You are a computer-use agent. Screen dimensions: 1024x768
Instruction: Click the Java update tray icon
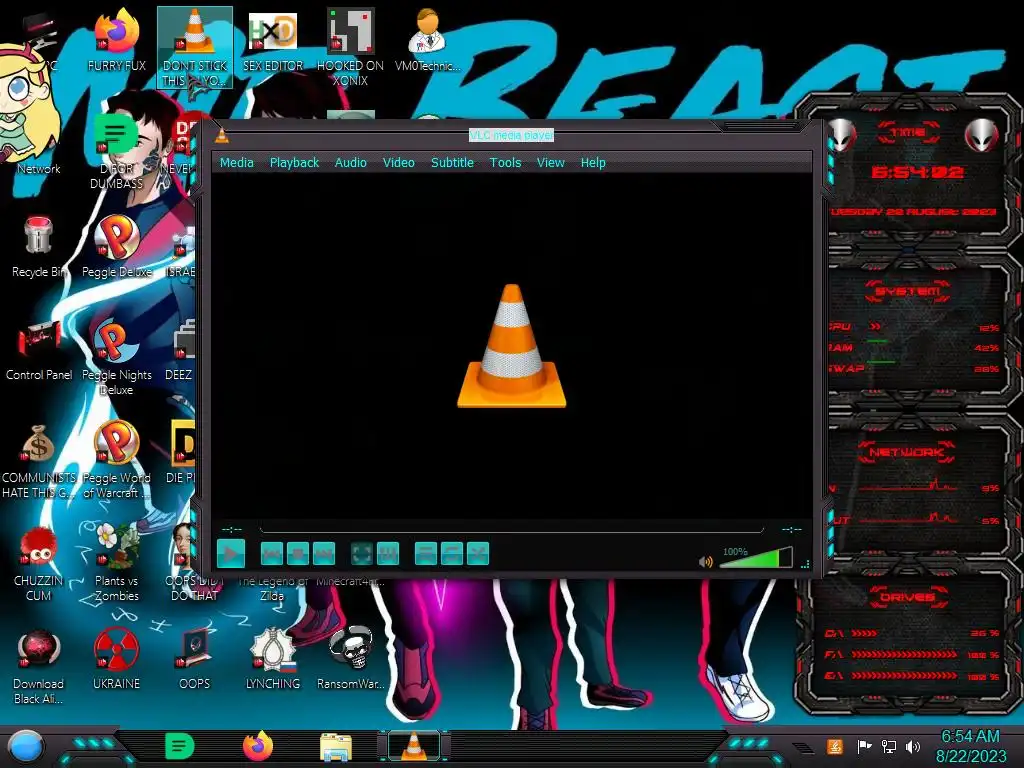pyautogui.click(x=835, y=746)
